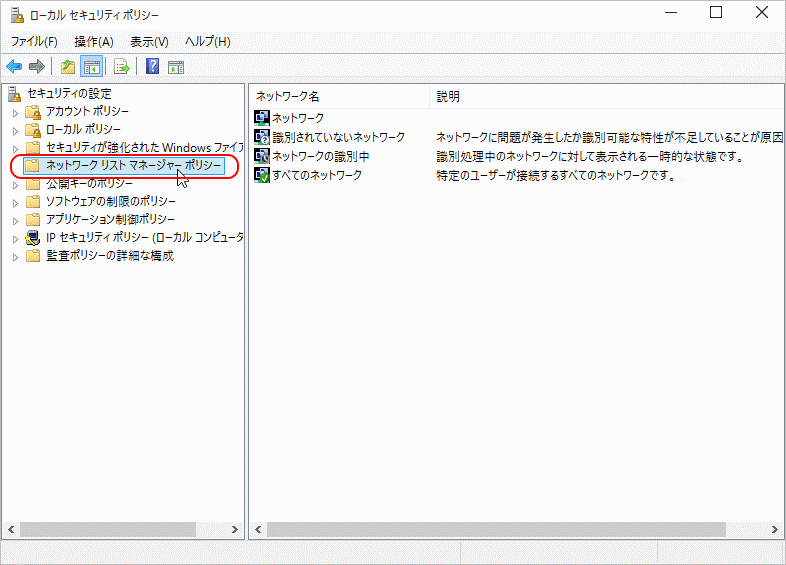786x565 pixels.
Task: Click description 識別処理中のネットワークに対して表示される一時的な状態です。
Action: click(590, 156)
